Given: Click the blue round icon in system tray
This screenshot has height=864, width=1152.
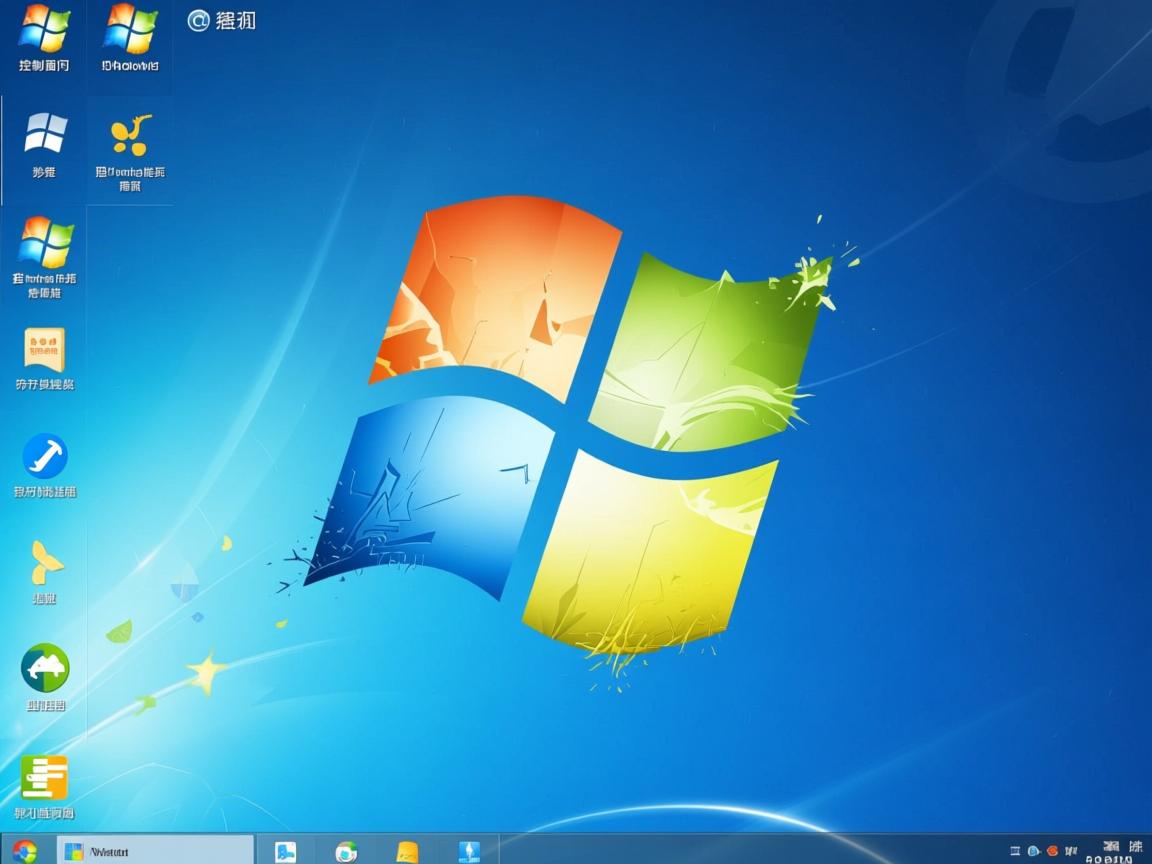Looking at the screenshot, I should click(x=1034, y=851).
